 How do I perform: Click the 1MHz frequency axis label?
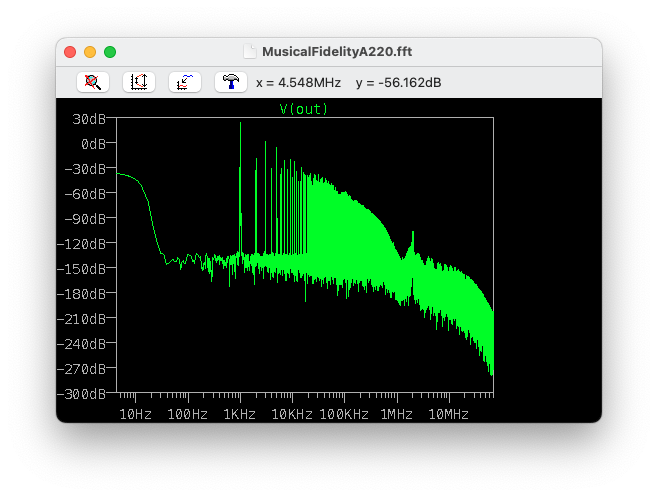click(397, 415)
